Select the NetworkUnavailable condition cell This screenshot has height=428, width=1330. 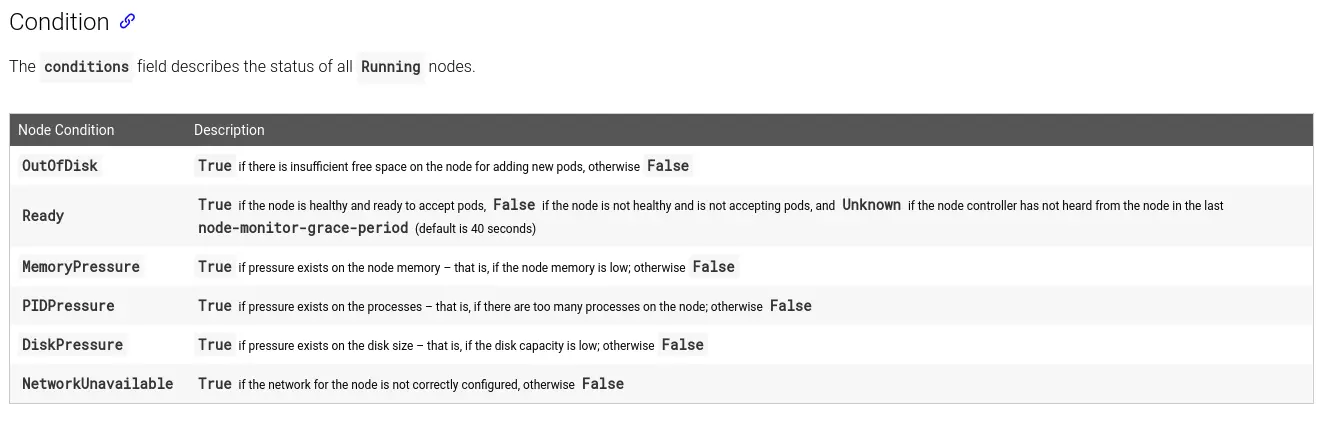tap(97, 384)
